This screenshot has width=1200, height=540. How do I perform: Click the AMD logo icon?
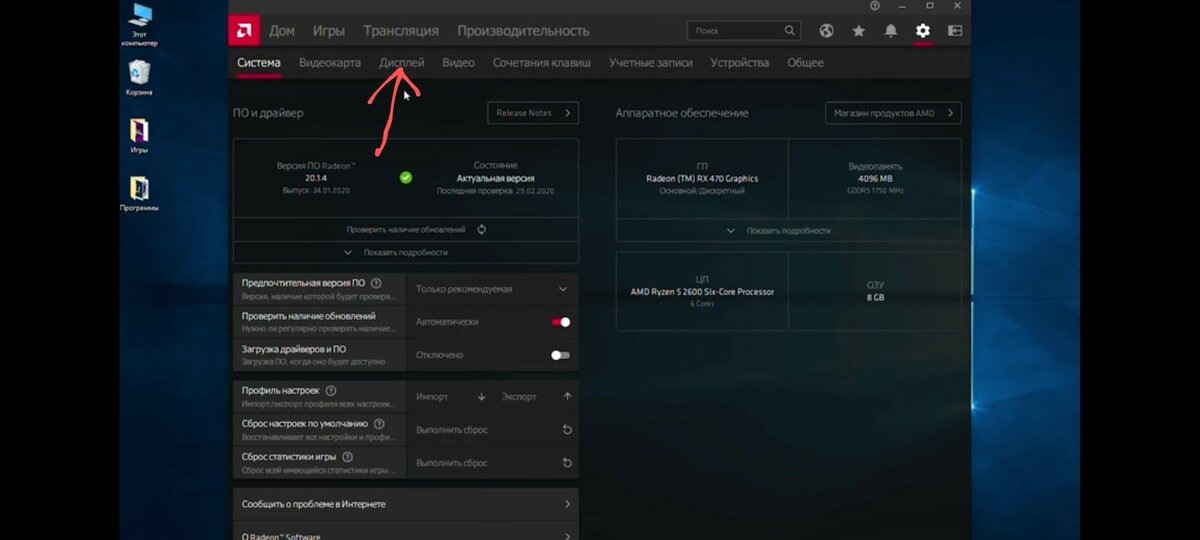point(243,30)
